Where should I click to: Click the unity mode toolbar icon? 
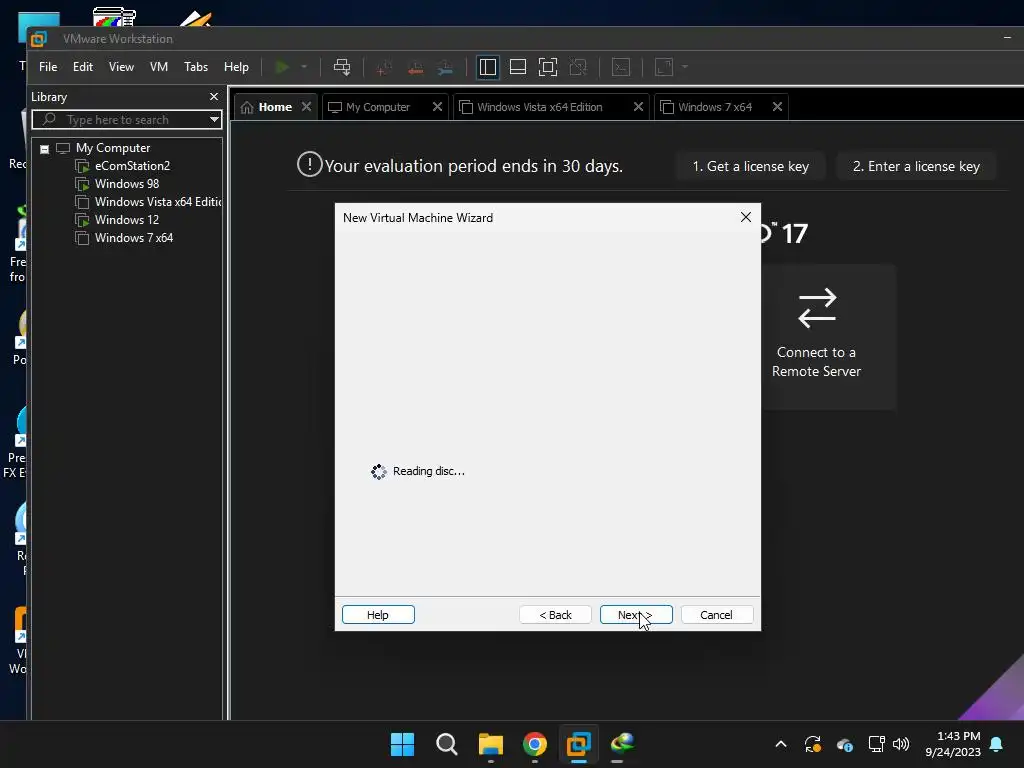[578, 67]
